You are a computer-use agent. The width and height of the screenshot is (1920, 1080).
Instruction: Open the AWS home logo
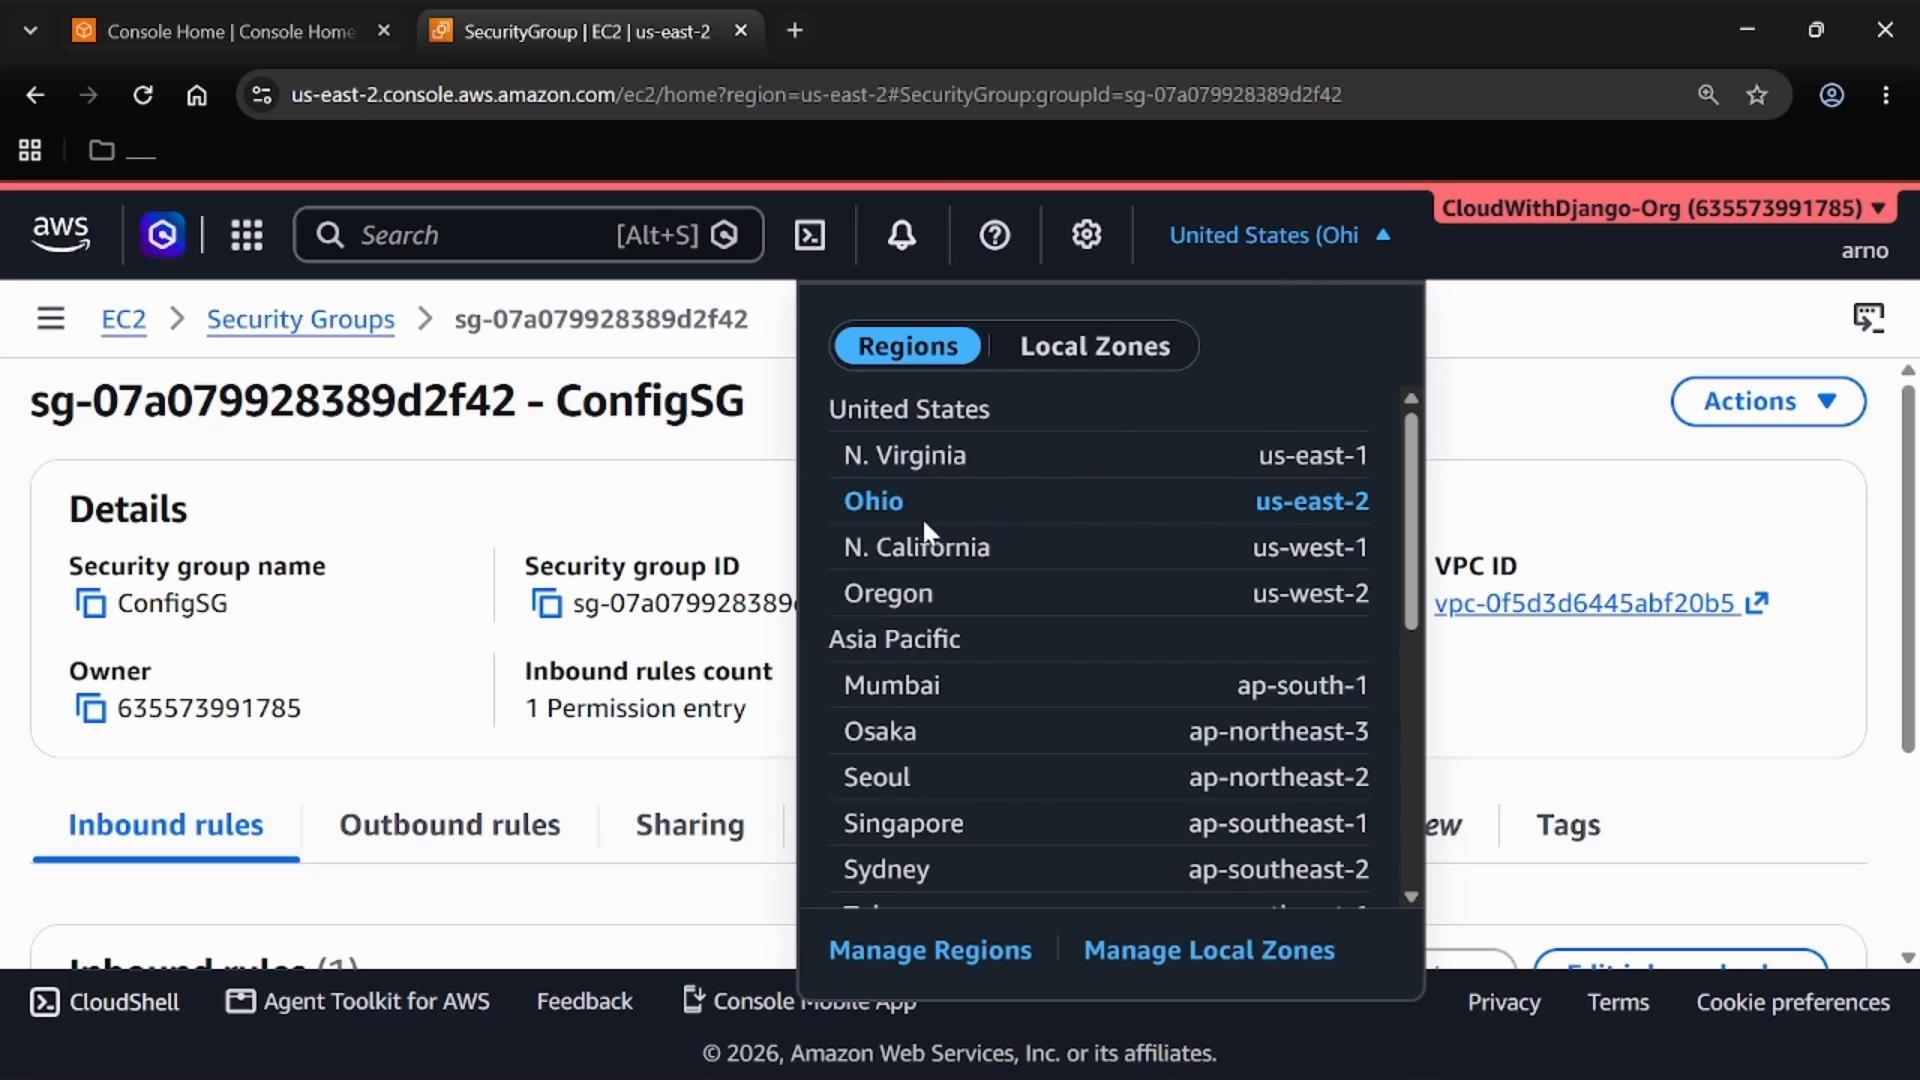pos(61,235)
